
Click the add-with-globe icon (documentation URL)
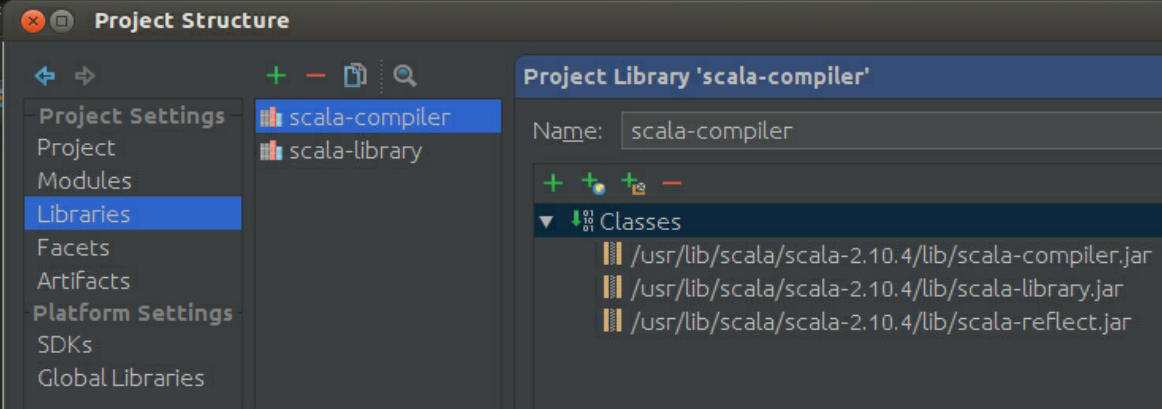point(593,184)
